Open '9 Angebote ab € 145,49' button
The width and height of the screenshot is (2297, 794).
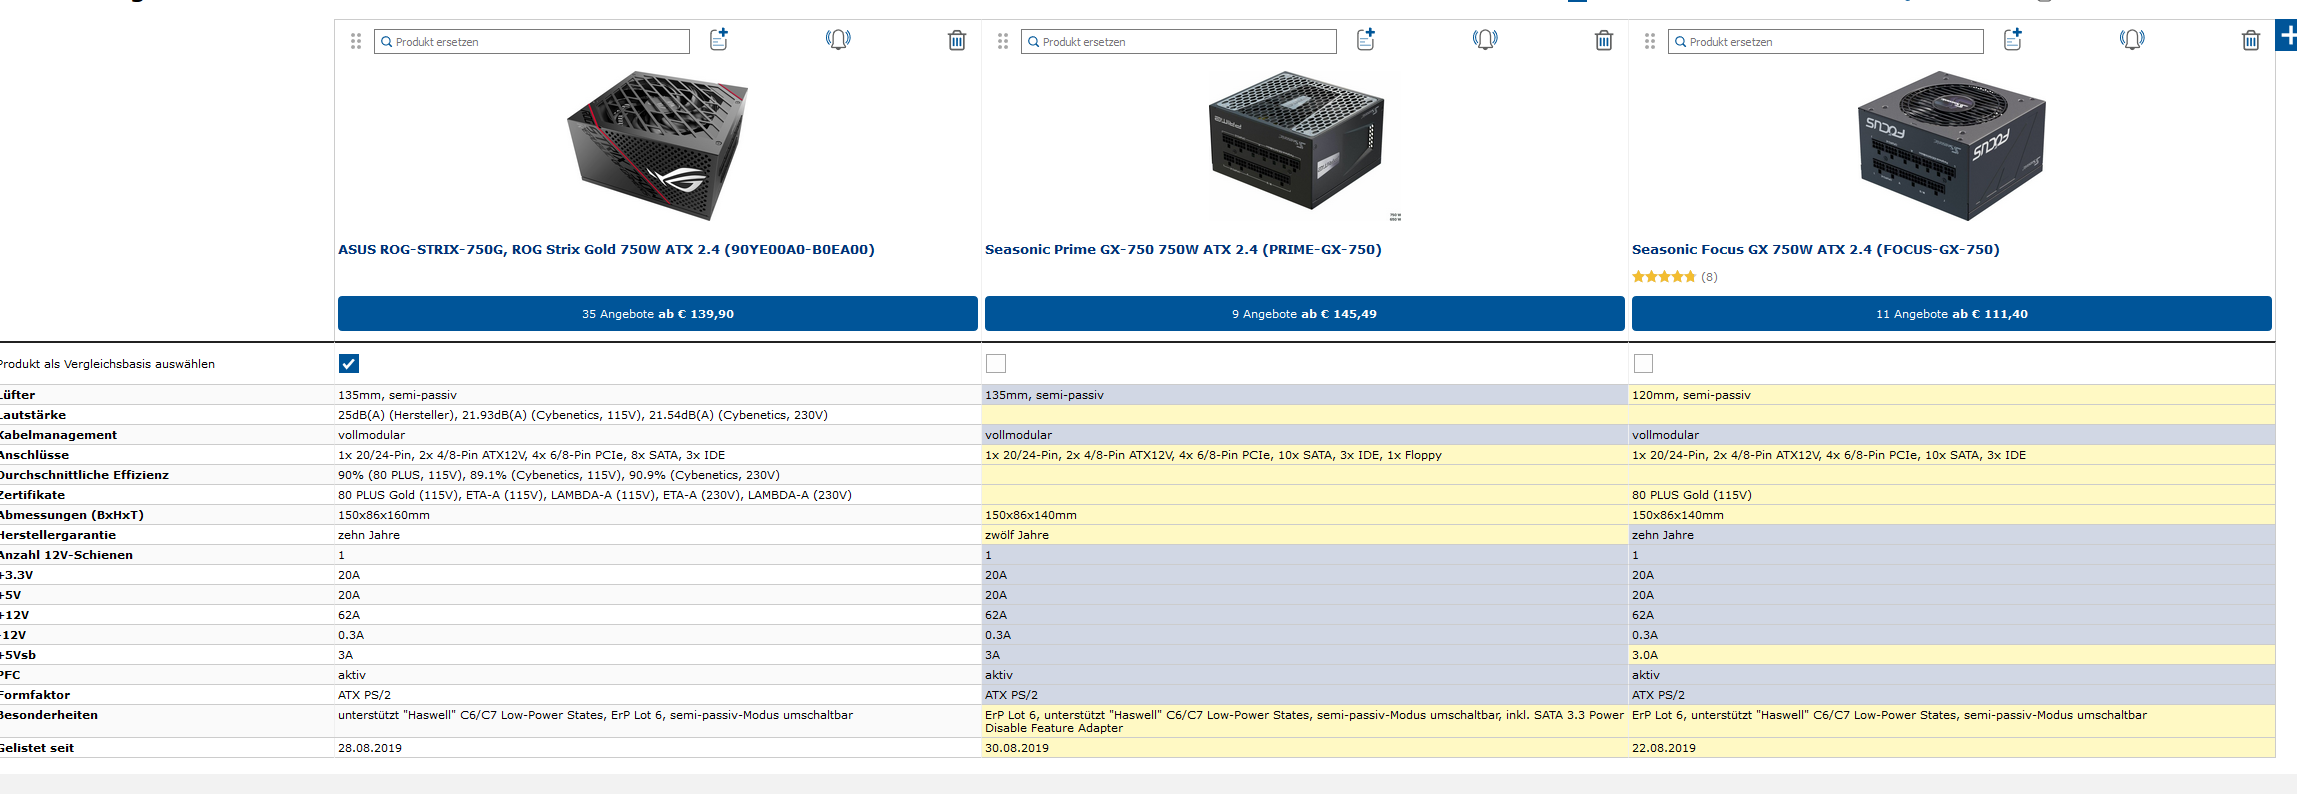click(x=1305, y=314)
